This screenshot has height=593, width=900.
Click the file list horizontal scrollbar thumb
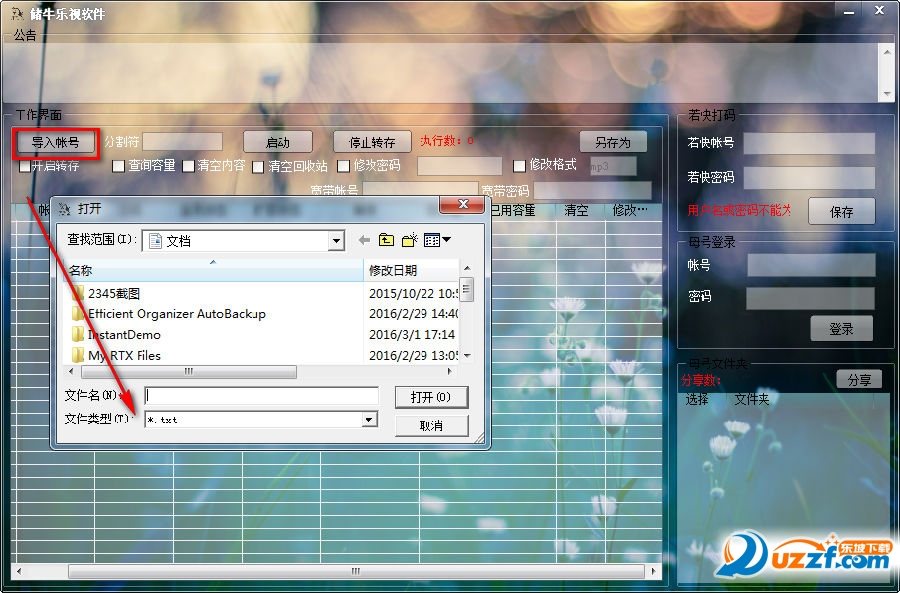click(x=189, y=371)
